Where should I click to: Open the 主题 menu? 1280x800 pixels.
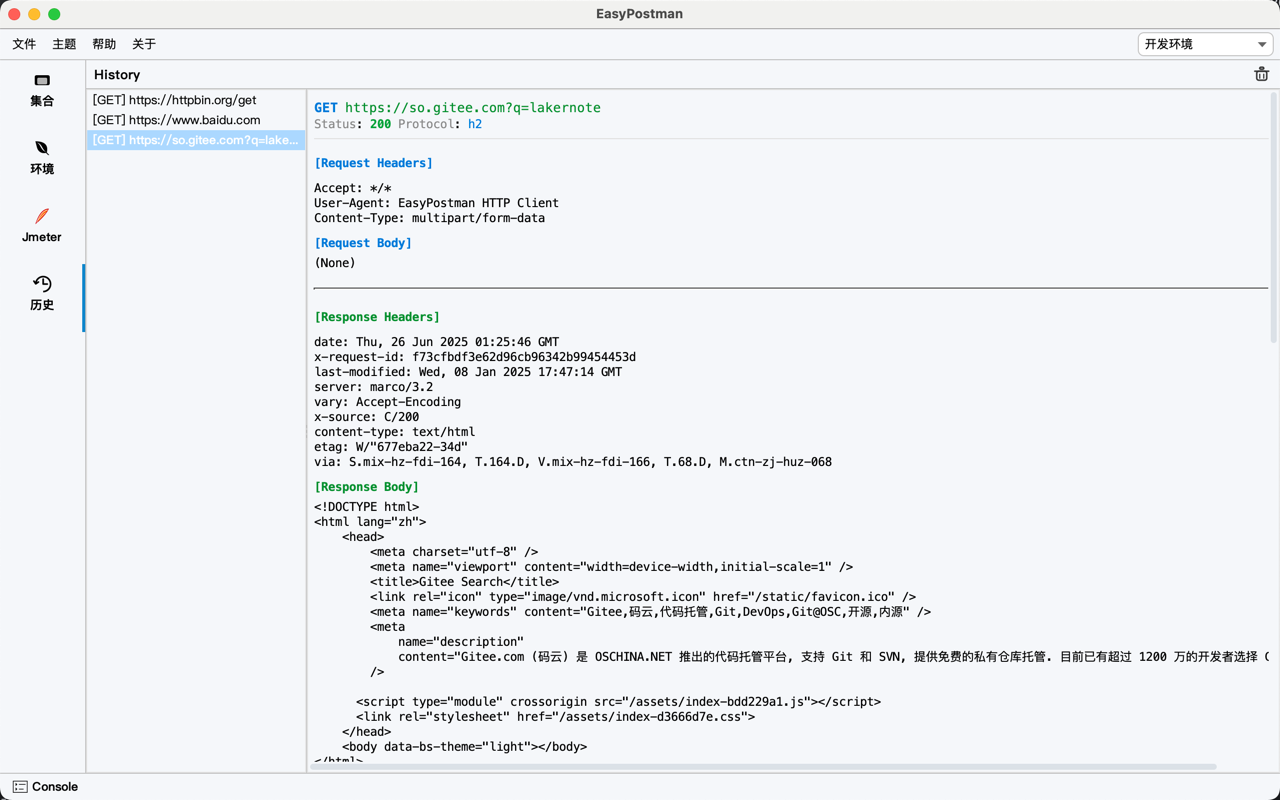pos(64,44)
